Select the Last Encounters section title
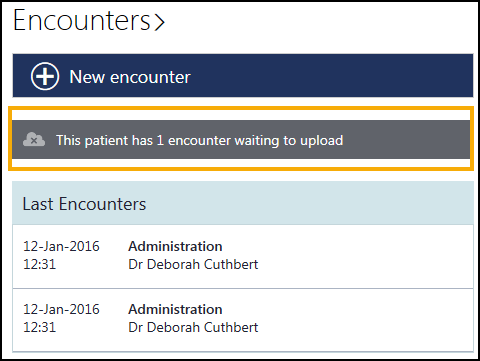 click(x=84, y=204)
